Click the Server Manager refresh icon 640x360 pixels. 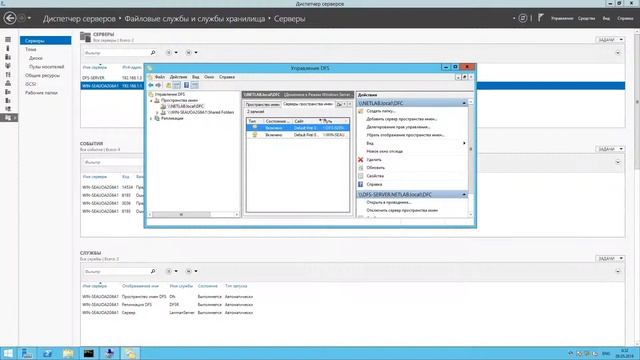[x=522, y=18]
